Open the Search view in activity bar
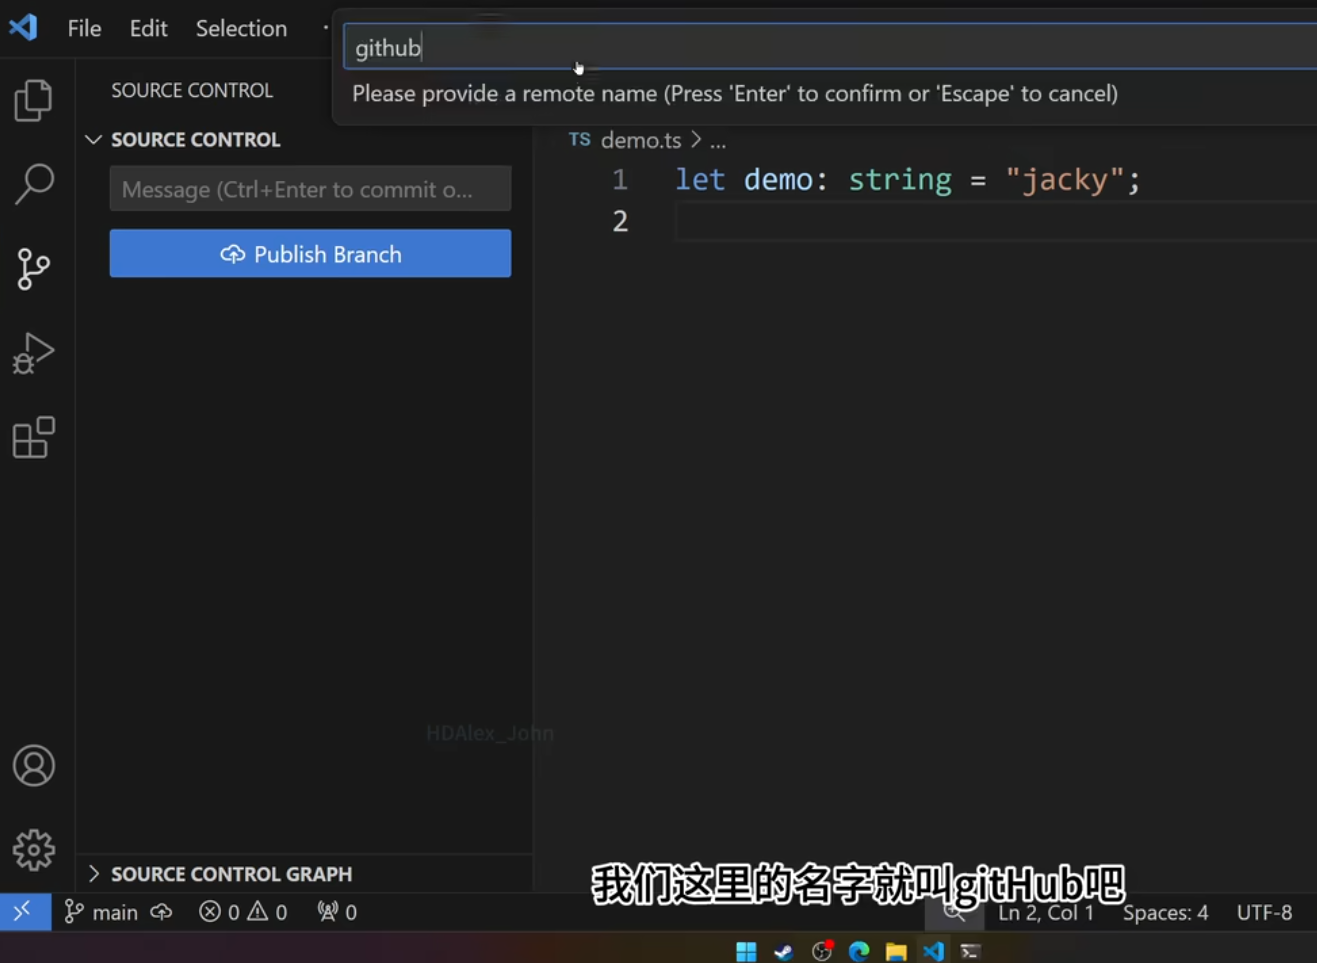Viewport: 1317px width, 963px height. 33,184
